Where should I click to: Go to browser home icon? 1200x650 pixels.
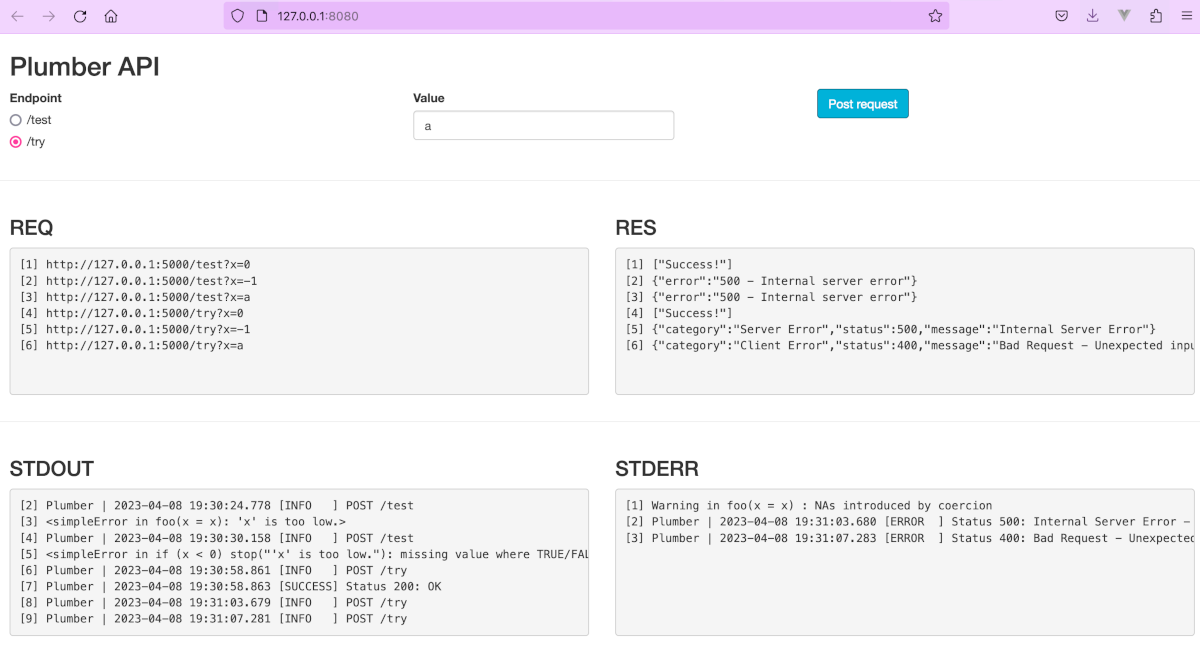coord(111,16)
